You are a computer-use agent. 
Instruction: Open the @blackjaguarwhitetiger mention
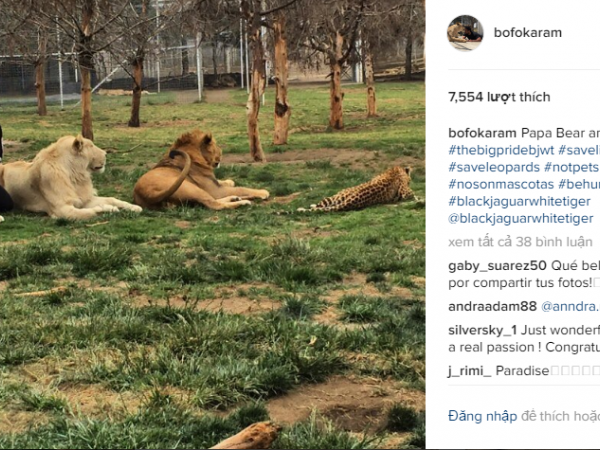[x=520, y=218]
